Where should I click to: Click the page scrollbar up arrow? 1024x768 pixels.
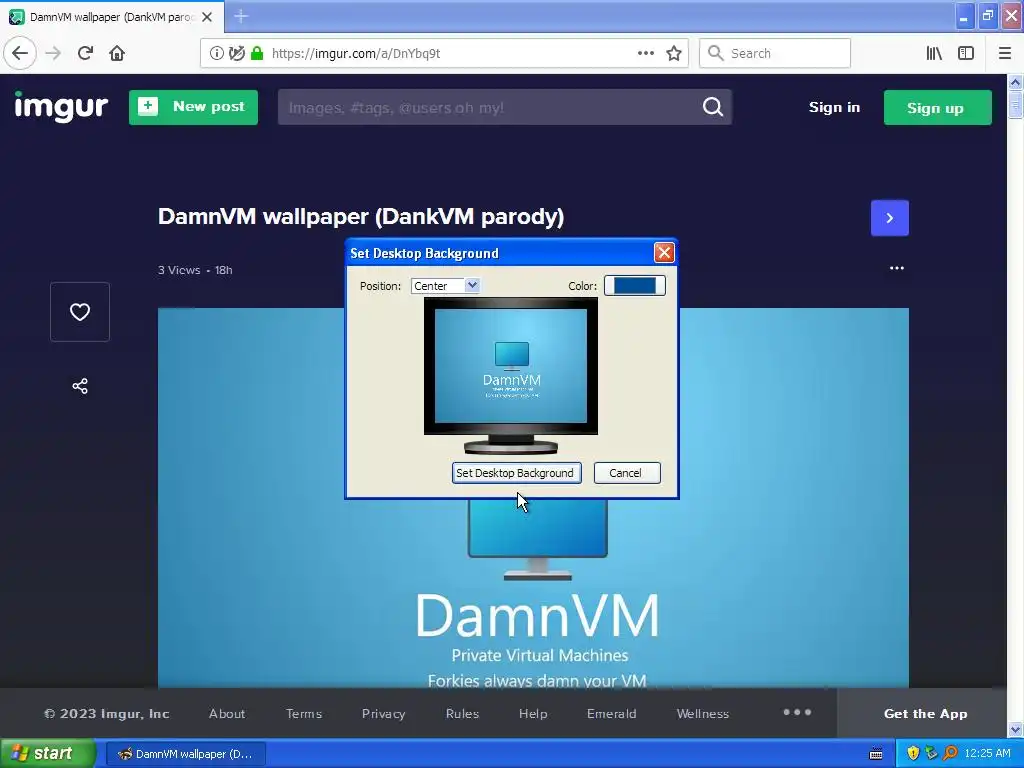point(1015,82)
